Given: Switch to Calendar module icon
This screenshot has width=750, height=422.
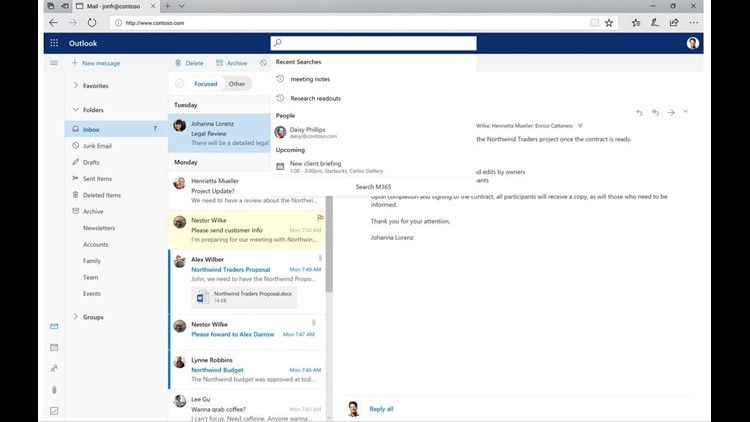Looking at the screenshot, I should pos(54,347).
